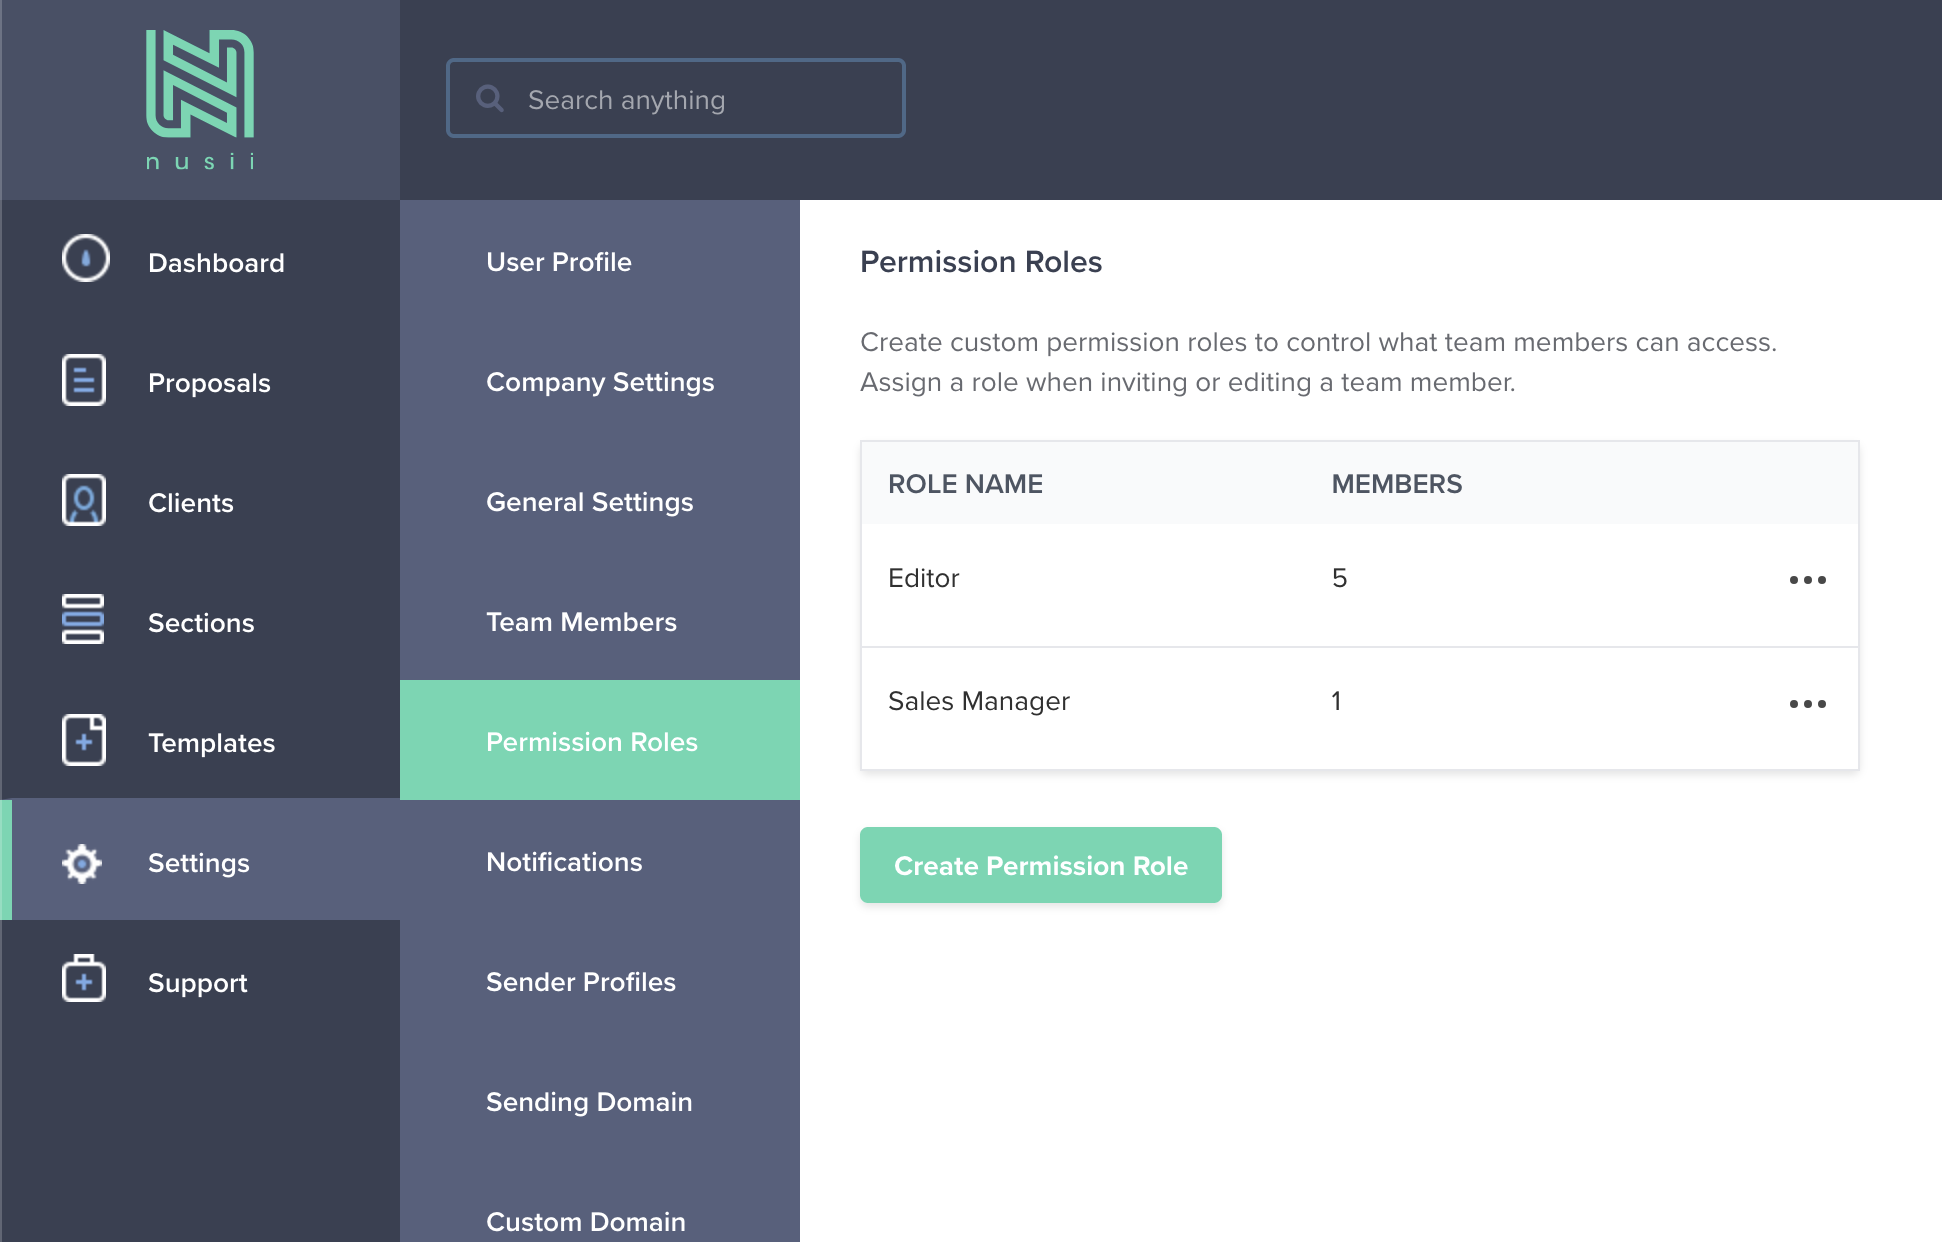Open Support using its sidebar icon

click(84, 981)
